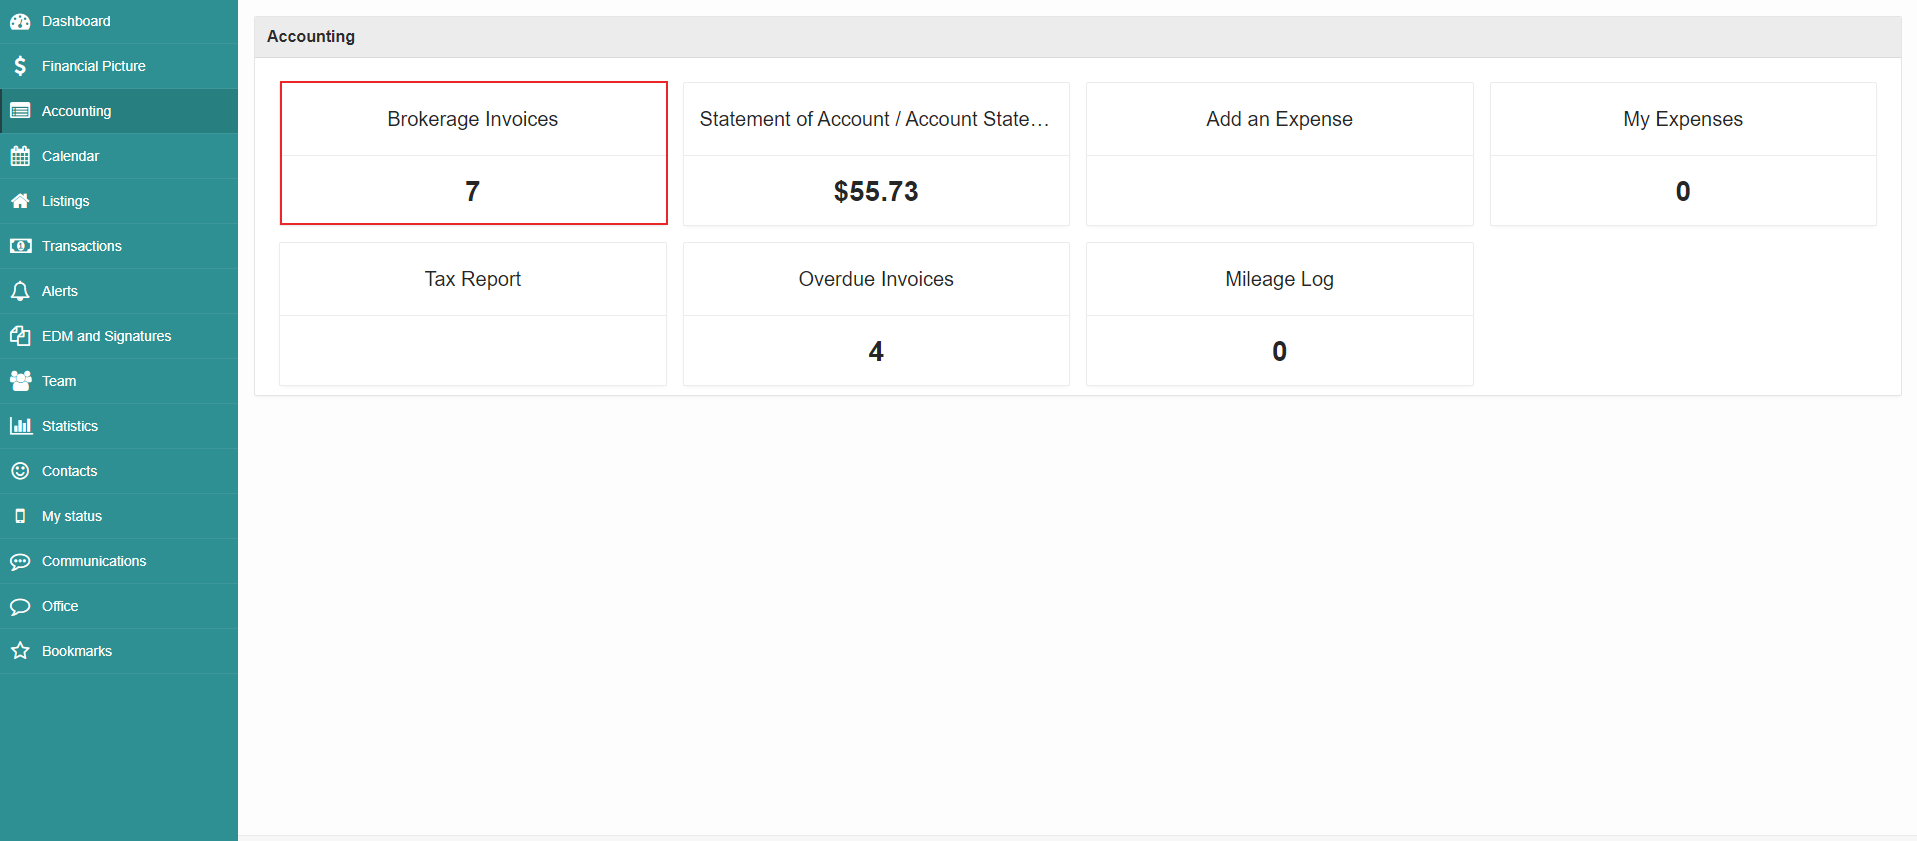Click the Team people icon

[20, 381]
